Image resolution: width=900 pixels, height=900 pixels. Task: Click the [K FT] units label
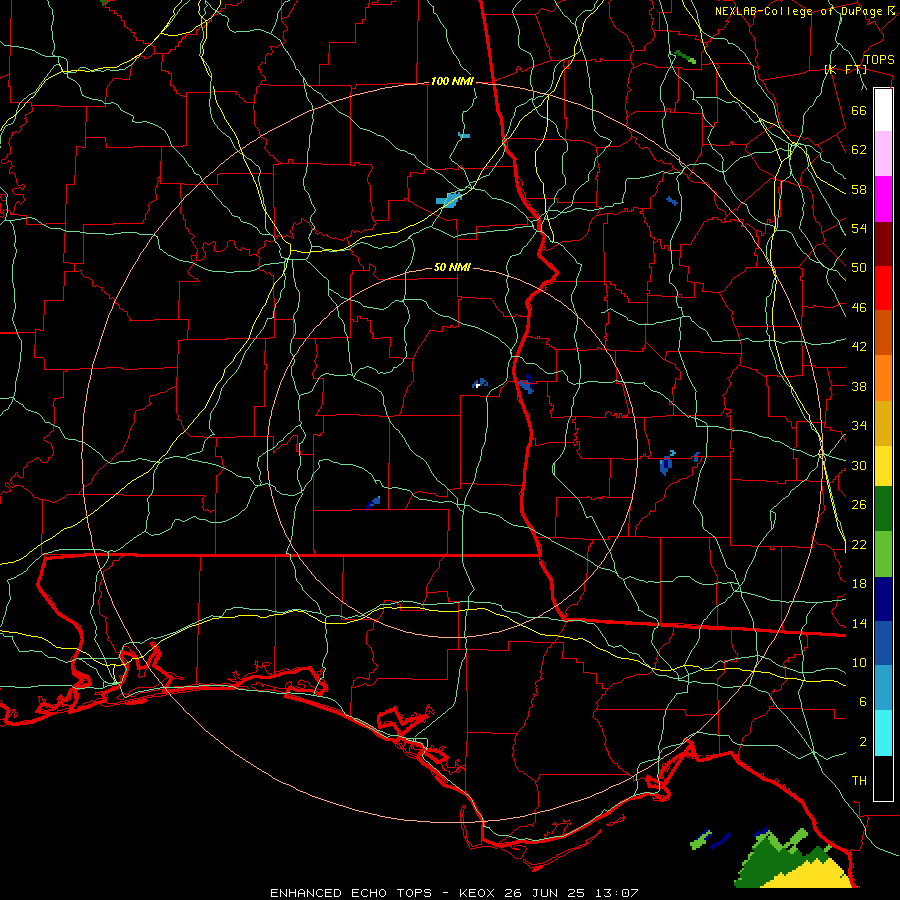(845, 69)
